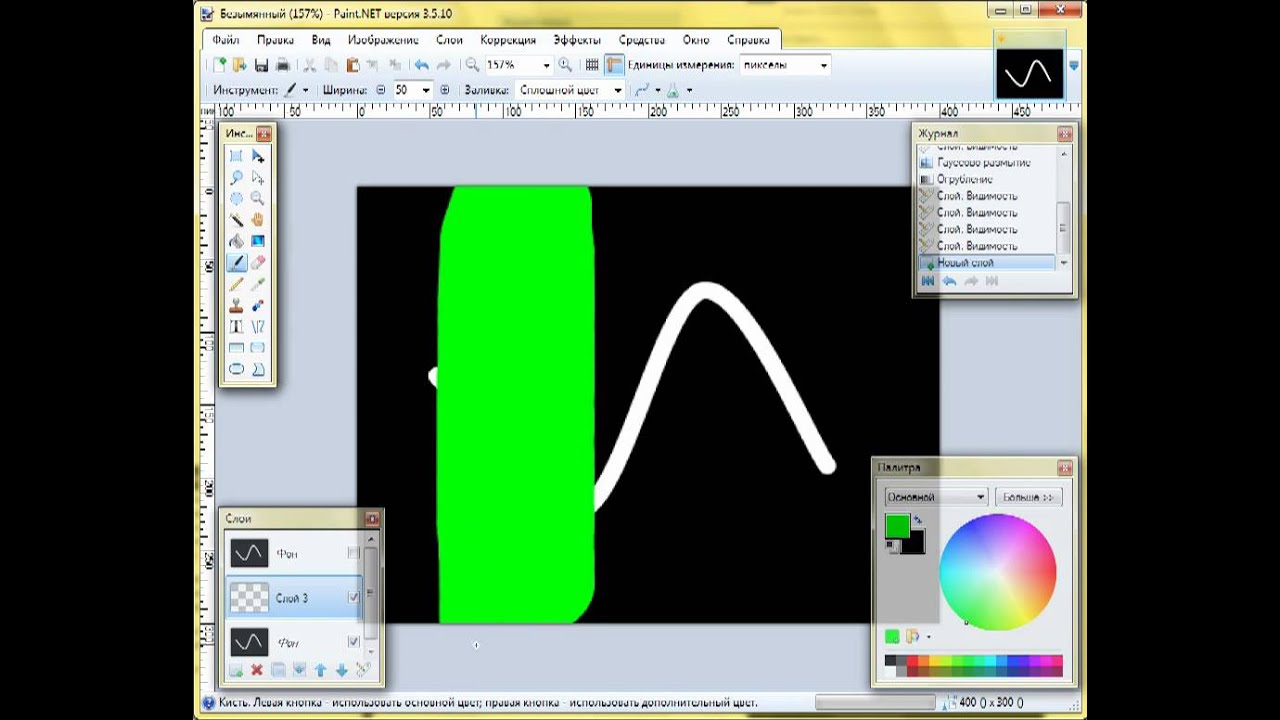This screenshot has height=720, width=1280.
Task: Select Новый слой history entry
Action: [x=986, y=263]
